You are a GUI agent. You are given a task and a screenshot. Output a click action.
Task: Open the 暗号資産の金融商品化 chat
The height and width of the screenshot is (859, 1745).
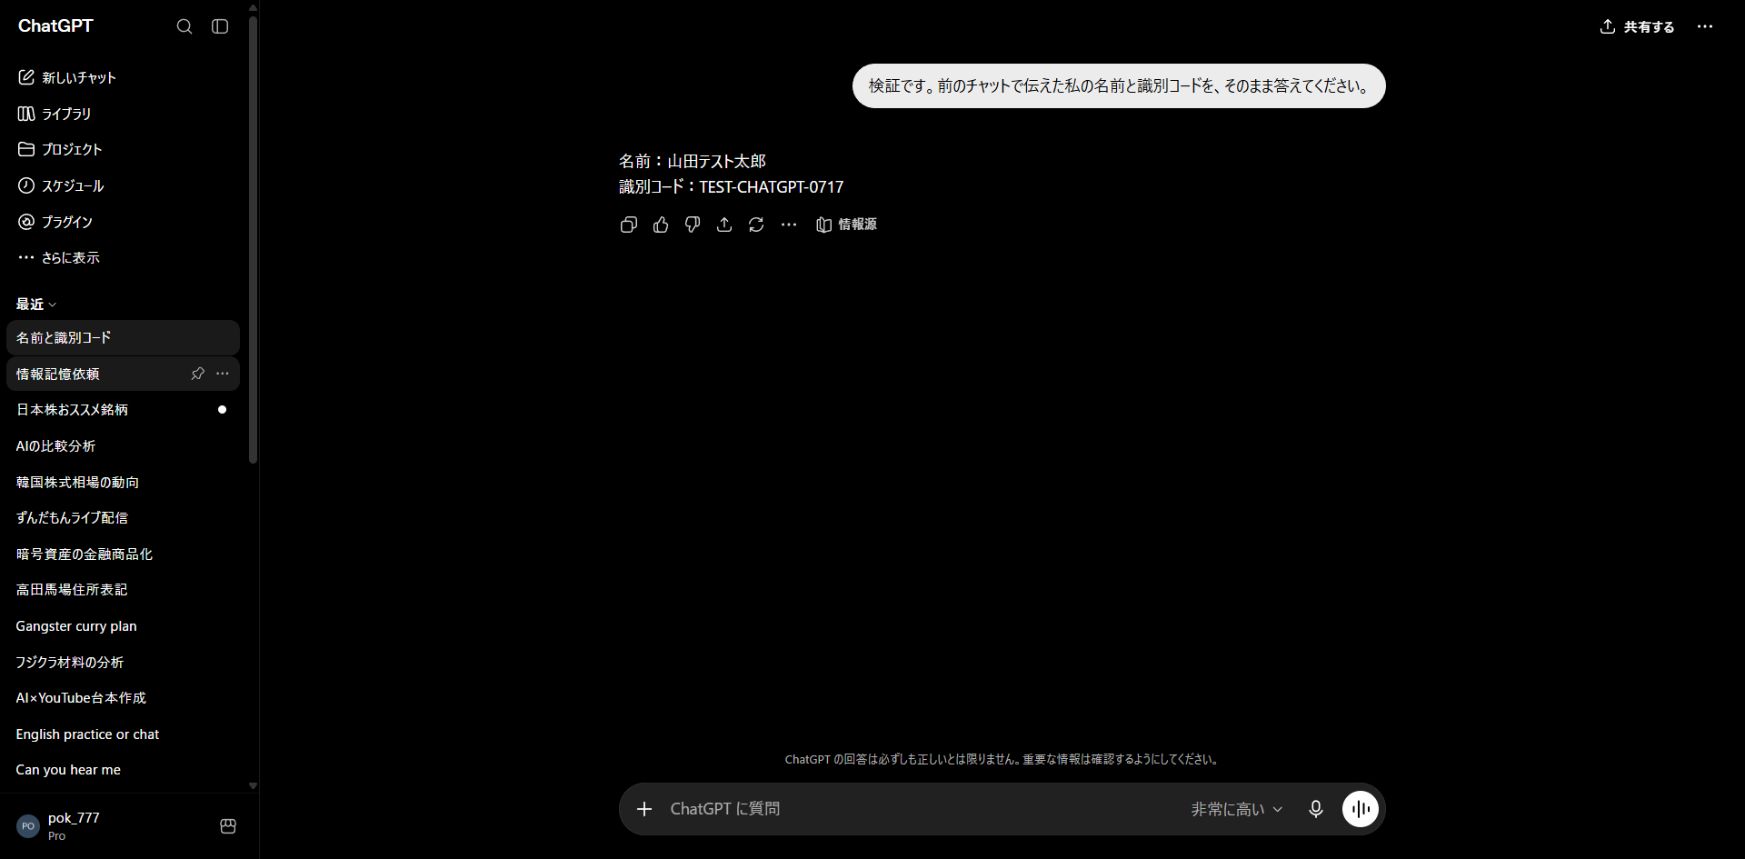tap(122, 554)
